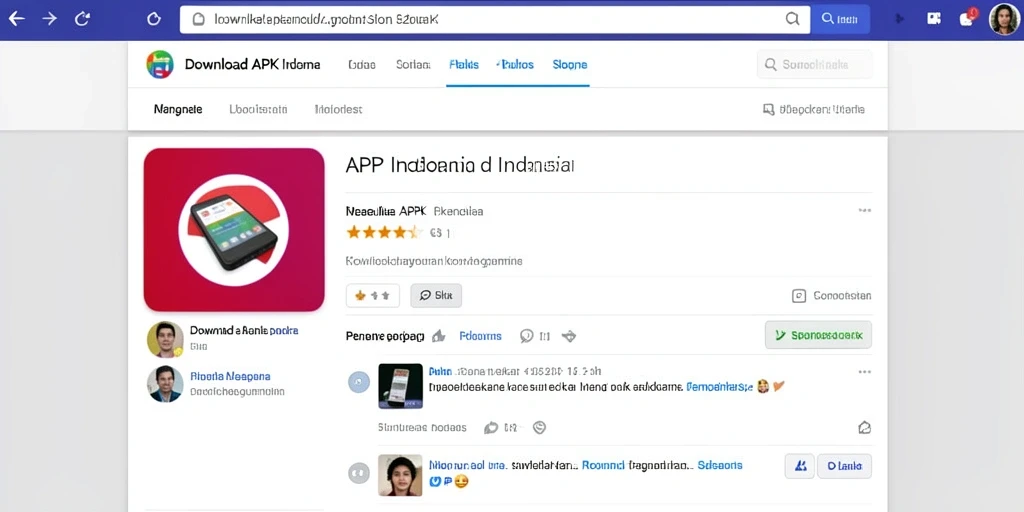Open the three-dot menu beside app name
1024x512 pixels.
(865, 211)
